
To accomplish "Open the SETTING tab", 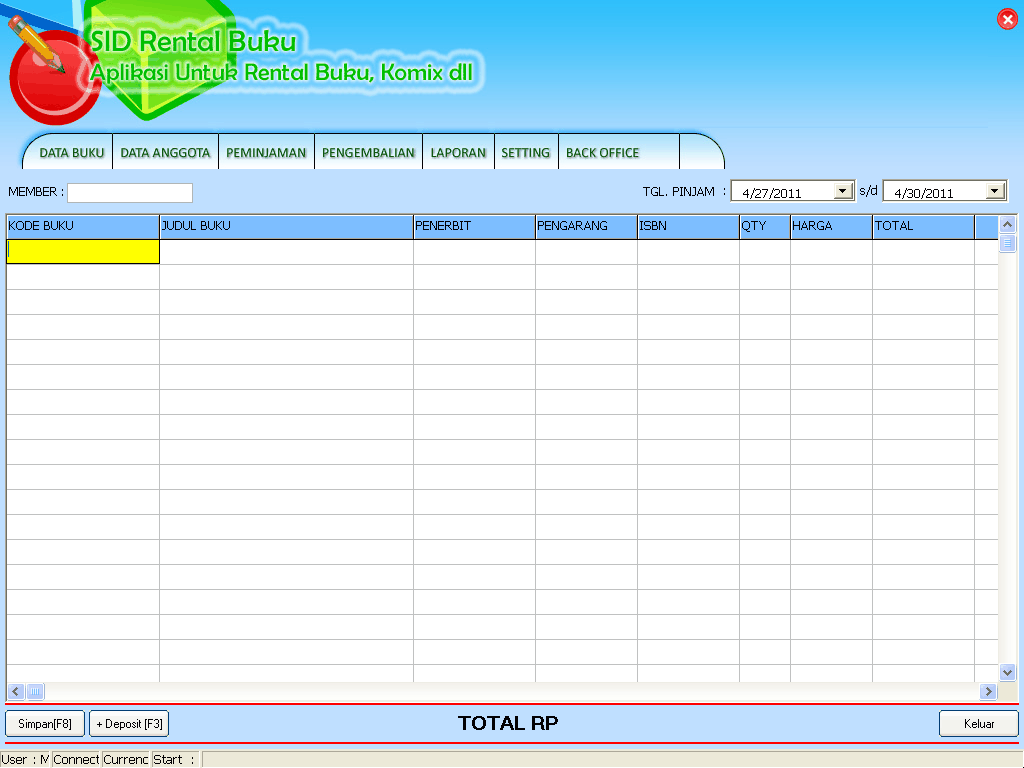I will pos(526,153).
